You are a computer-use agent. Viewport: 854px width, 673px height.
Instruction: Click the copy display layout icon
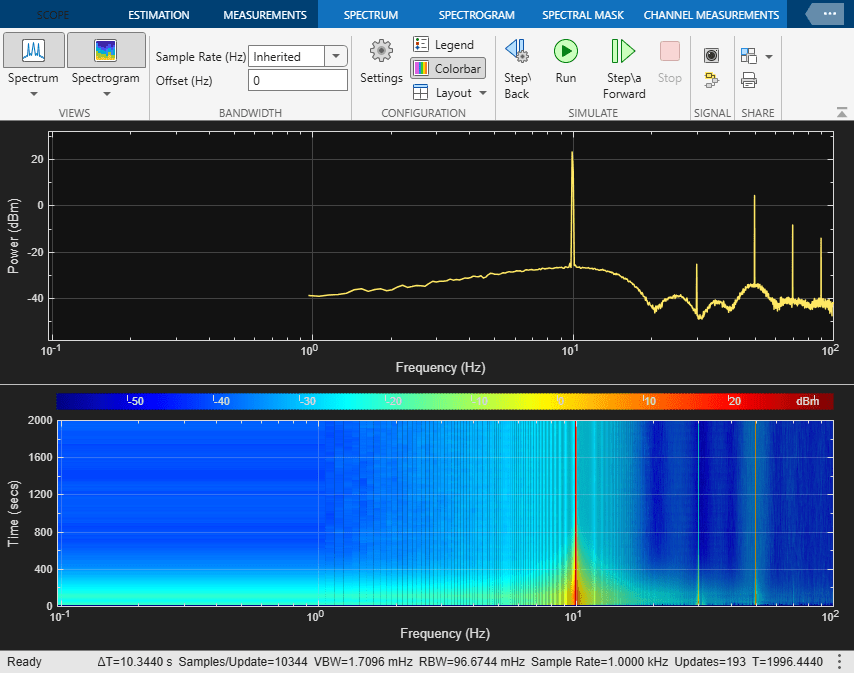click(x=749, y=56)
